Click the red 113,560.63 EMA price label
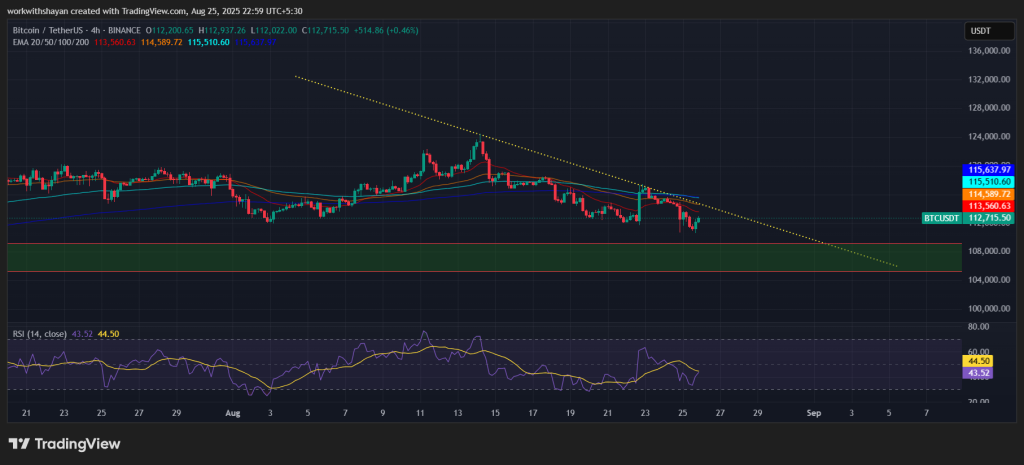The width and height of the screenshot is (1024, 465). (988, 207)
